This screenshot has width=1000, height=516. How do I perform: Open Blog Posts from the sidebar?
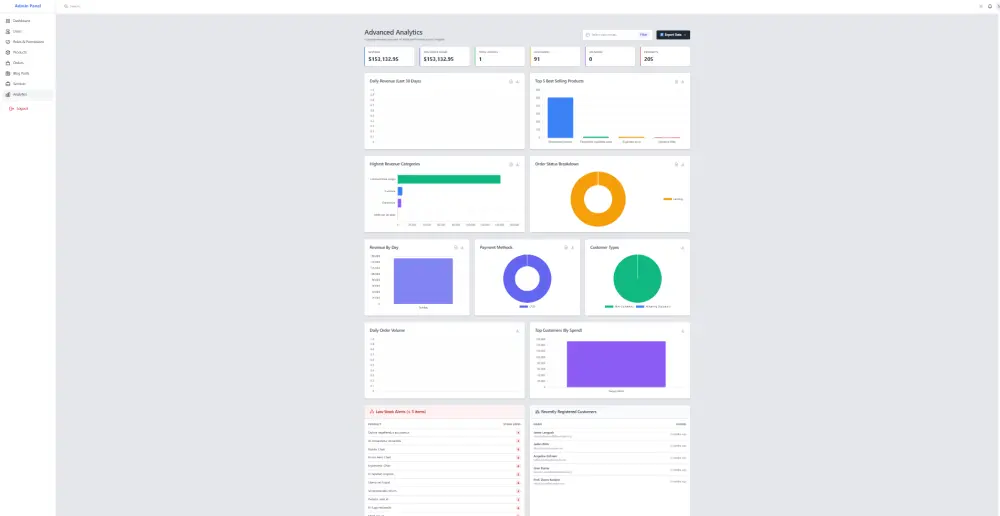[x=27, y=73]
